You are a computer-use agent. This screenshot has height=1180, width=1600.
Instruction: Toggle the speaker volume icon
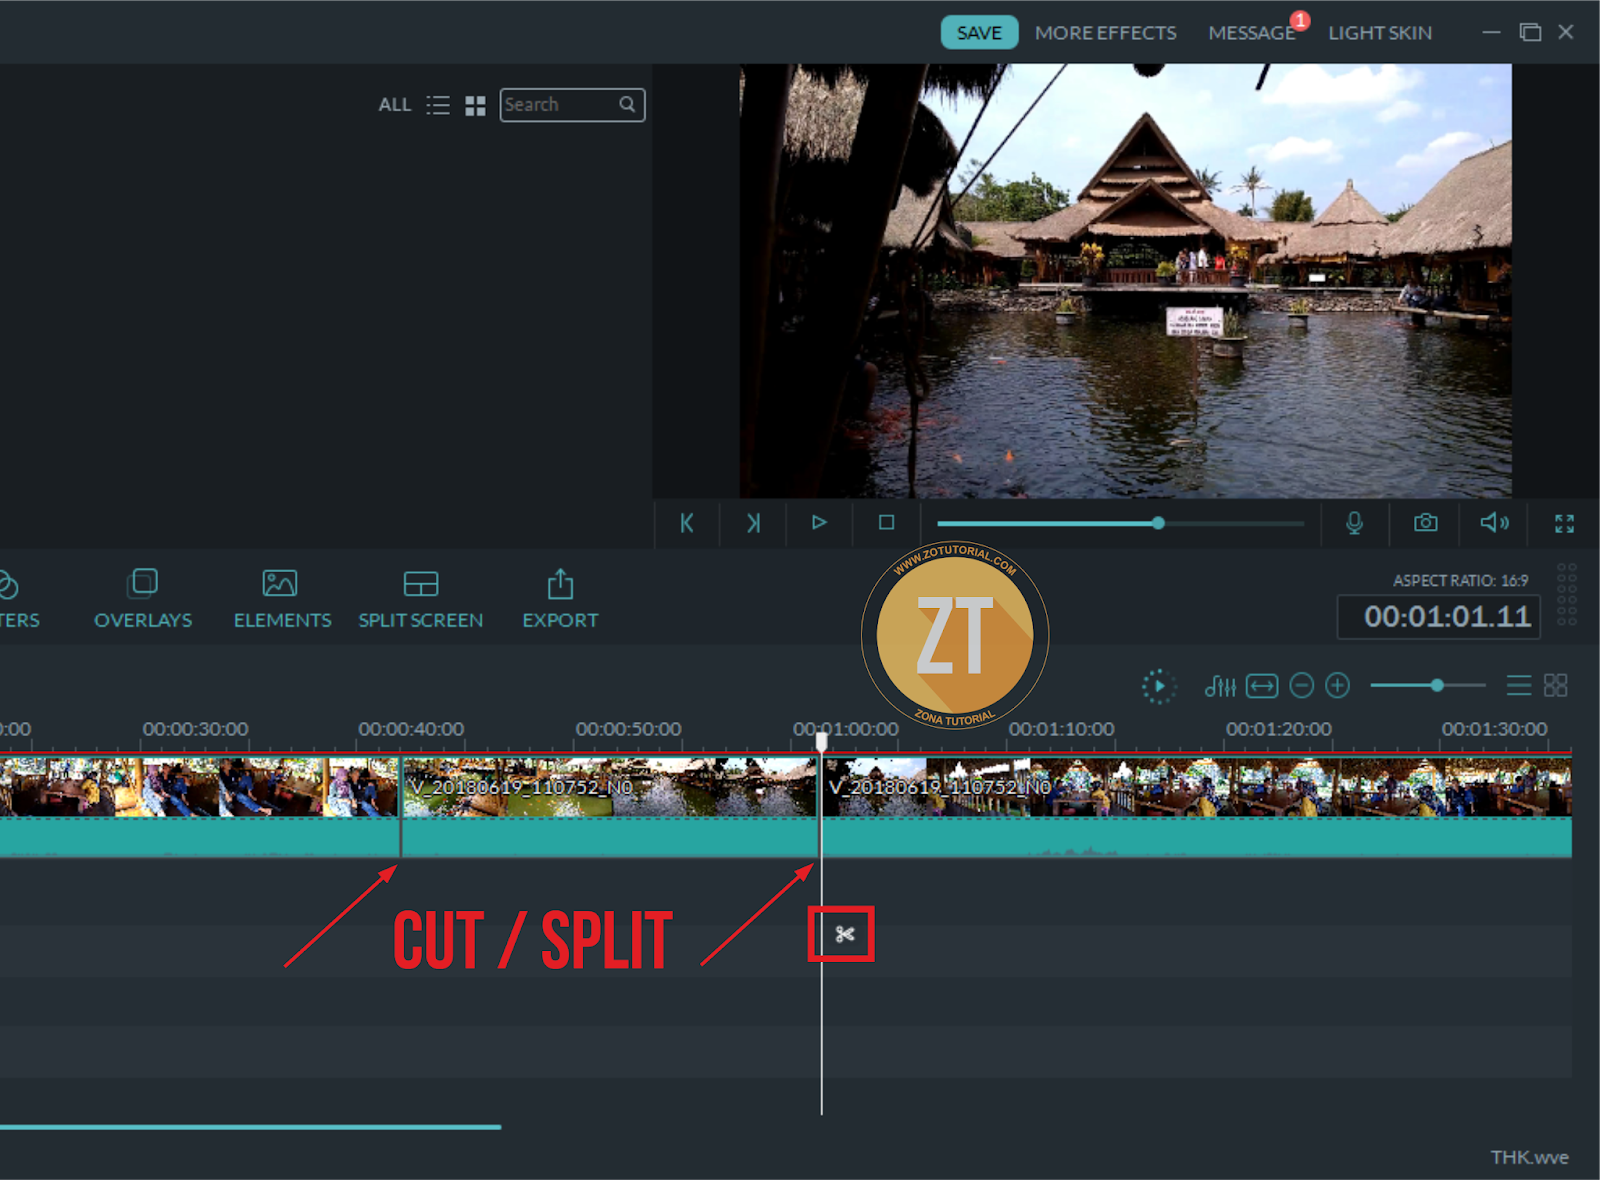[x=1494, y=523]
